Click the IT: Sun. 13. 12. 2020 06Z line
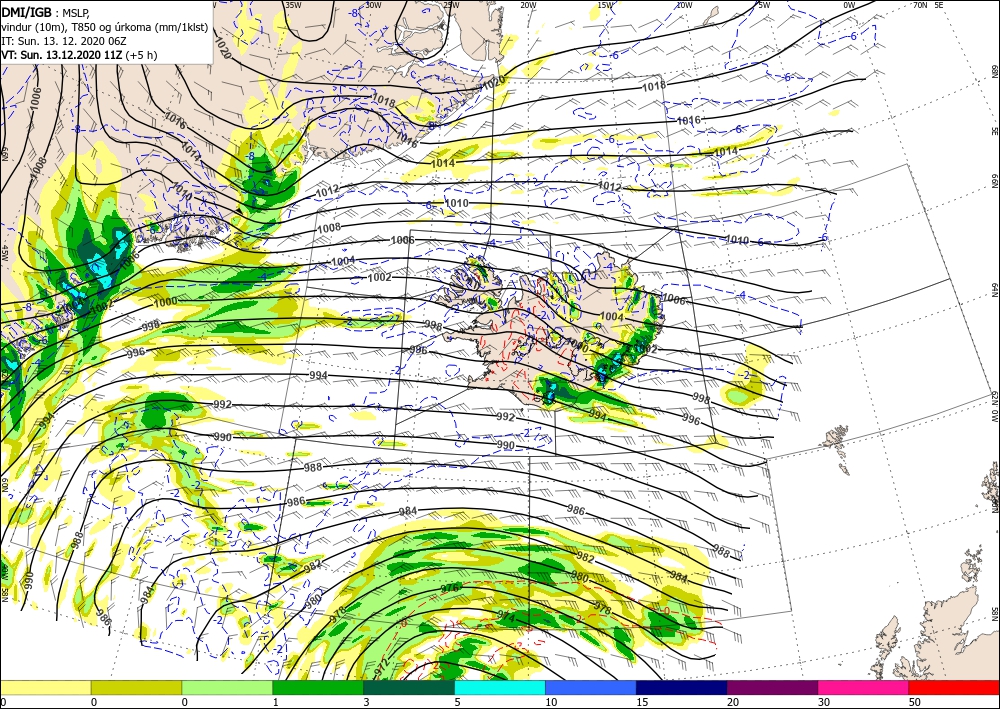 click(64, 41)
